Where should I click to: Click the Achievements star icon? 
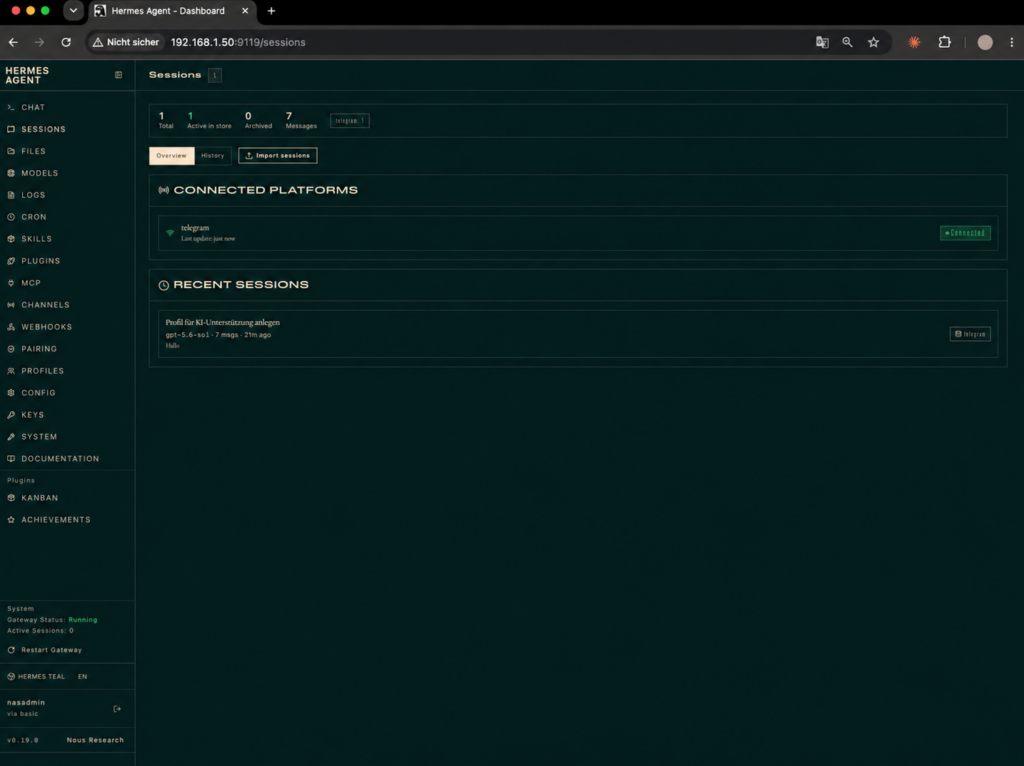11,520
